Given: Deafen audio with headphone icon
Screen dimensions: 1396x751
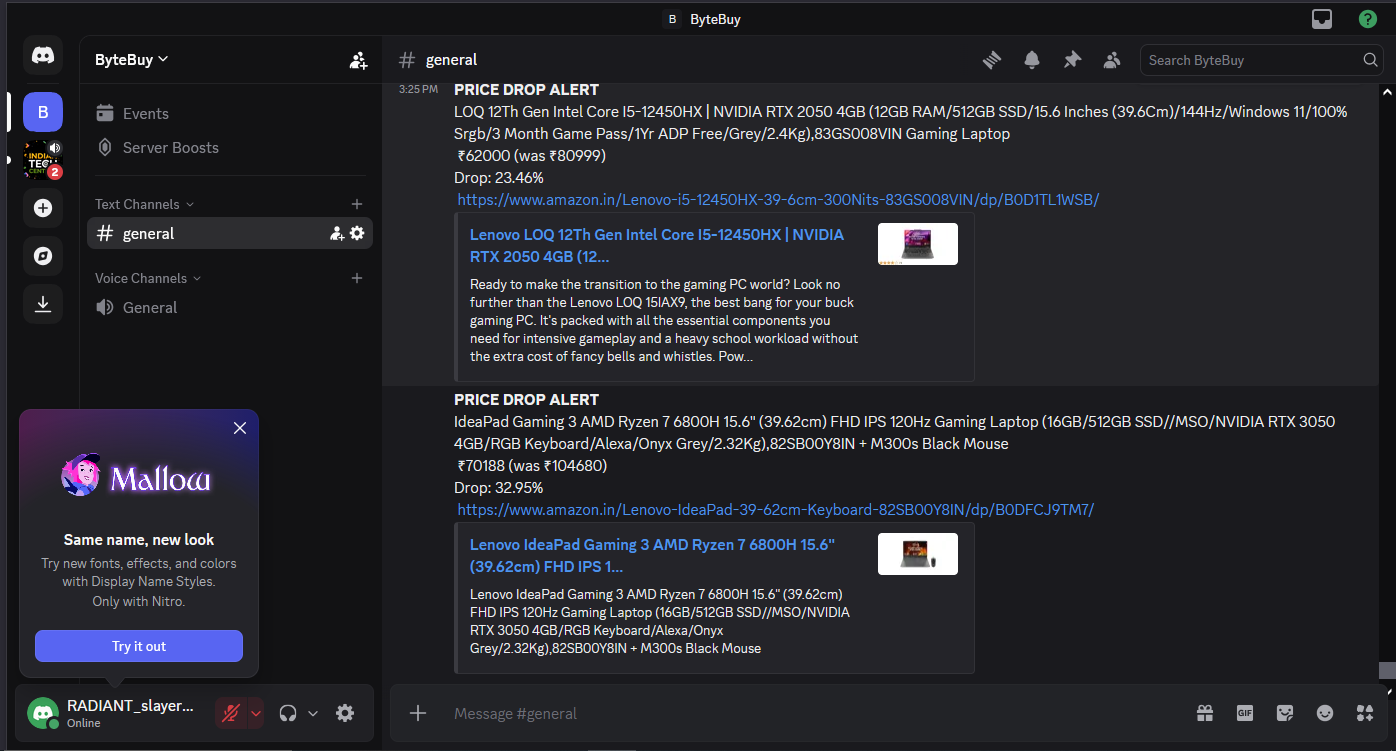Looking at the screenshot, I should click(288, 712).
